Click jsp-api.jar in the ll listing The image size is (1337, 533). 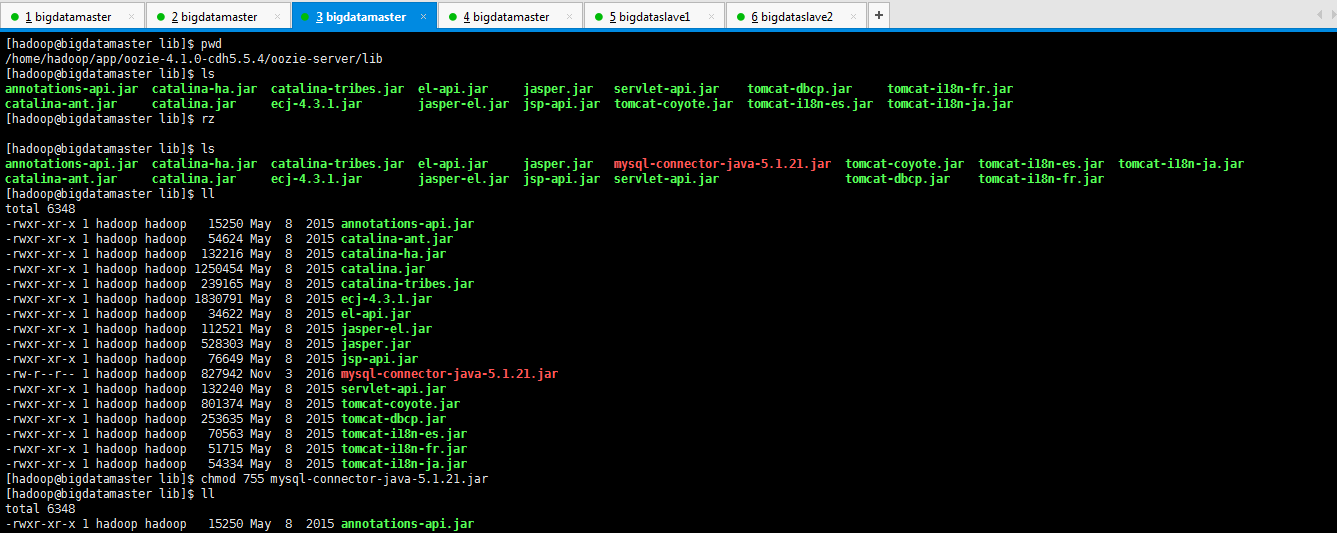[x=379, y=359]
